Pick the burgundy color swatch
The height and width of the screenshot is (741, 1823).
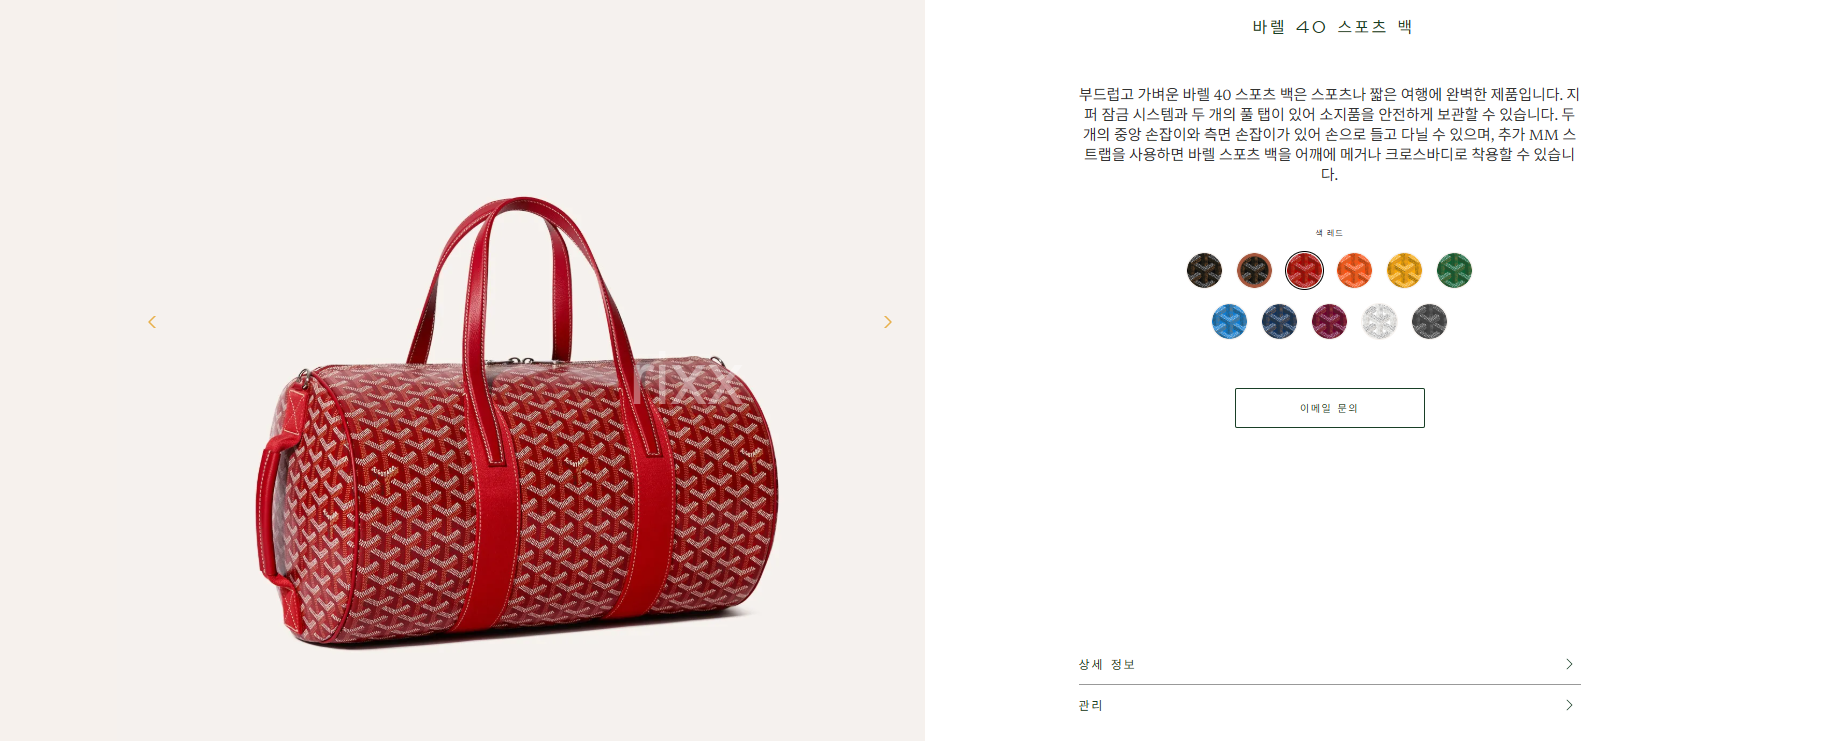tap(1329, 321)
